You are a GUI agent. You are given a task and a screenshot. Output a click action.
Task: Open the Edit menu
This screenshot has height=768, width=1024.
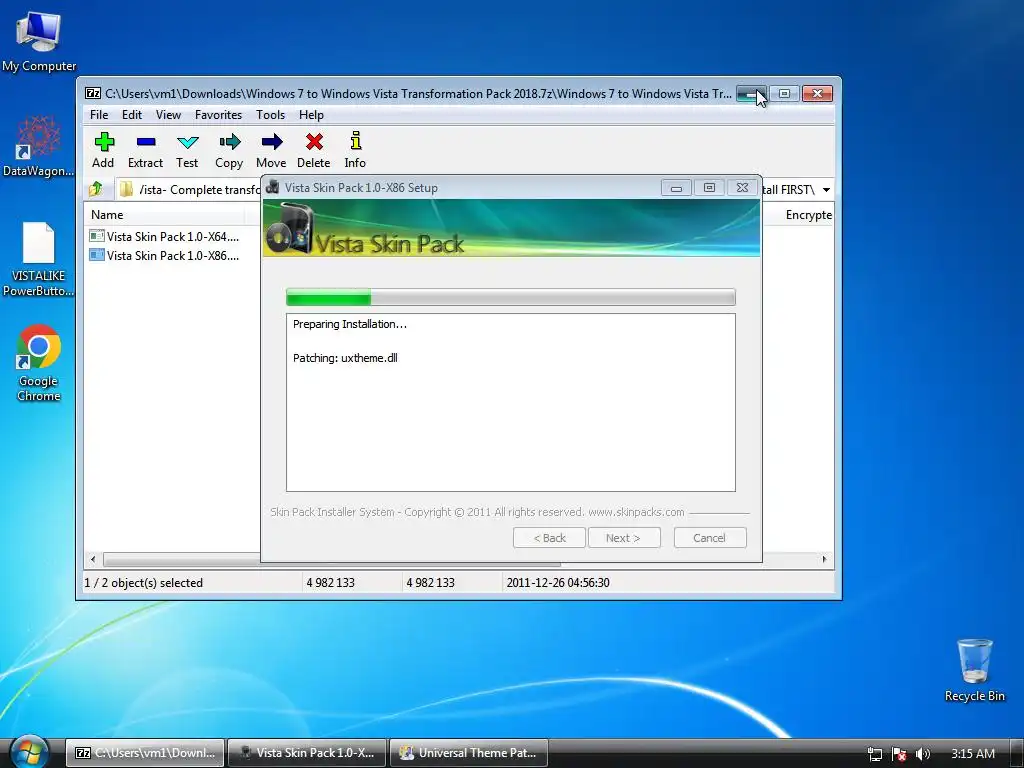tap(132, 115)
